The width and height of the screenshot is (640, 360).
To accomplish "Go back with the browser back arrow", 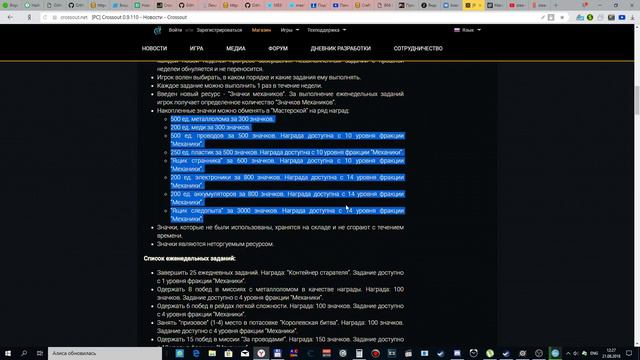I will pyautogui.click(x=10, y=18).
